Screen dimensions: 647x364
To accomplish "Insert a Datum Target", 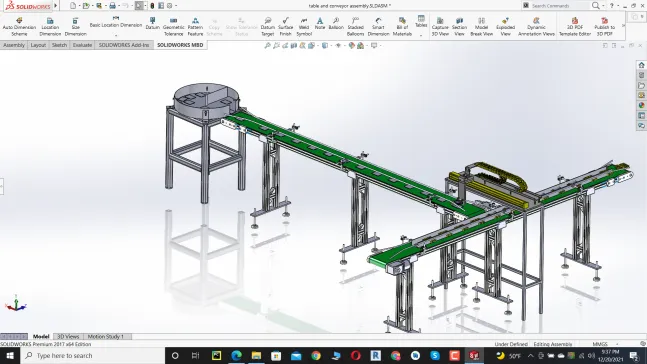I will click(x=267, y=27).
